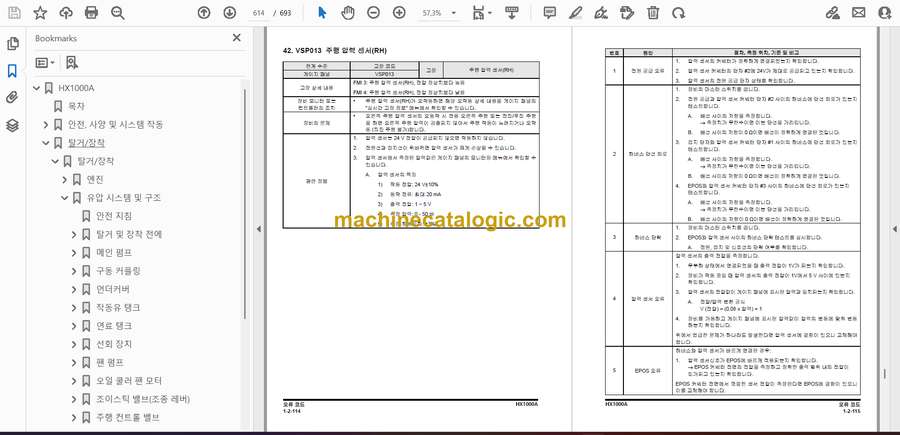Open the bookmark options dropdown menu

45,63
